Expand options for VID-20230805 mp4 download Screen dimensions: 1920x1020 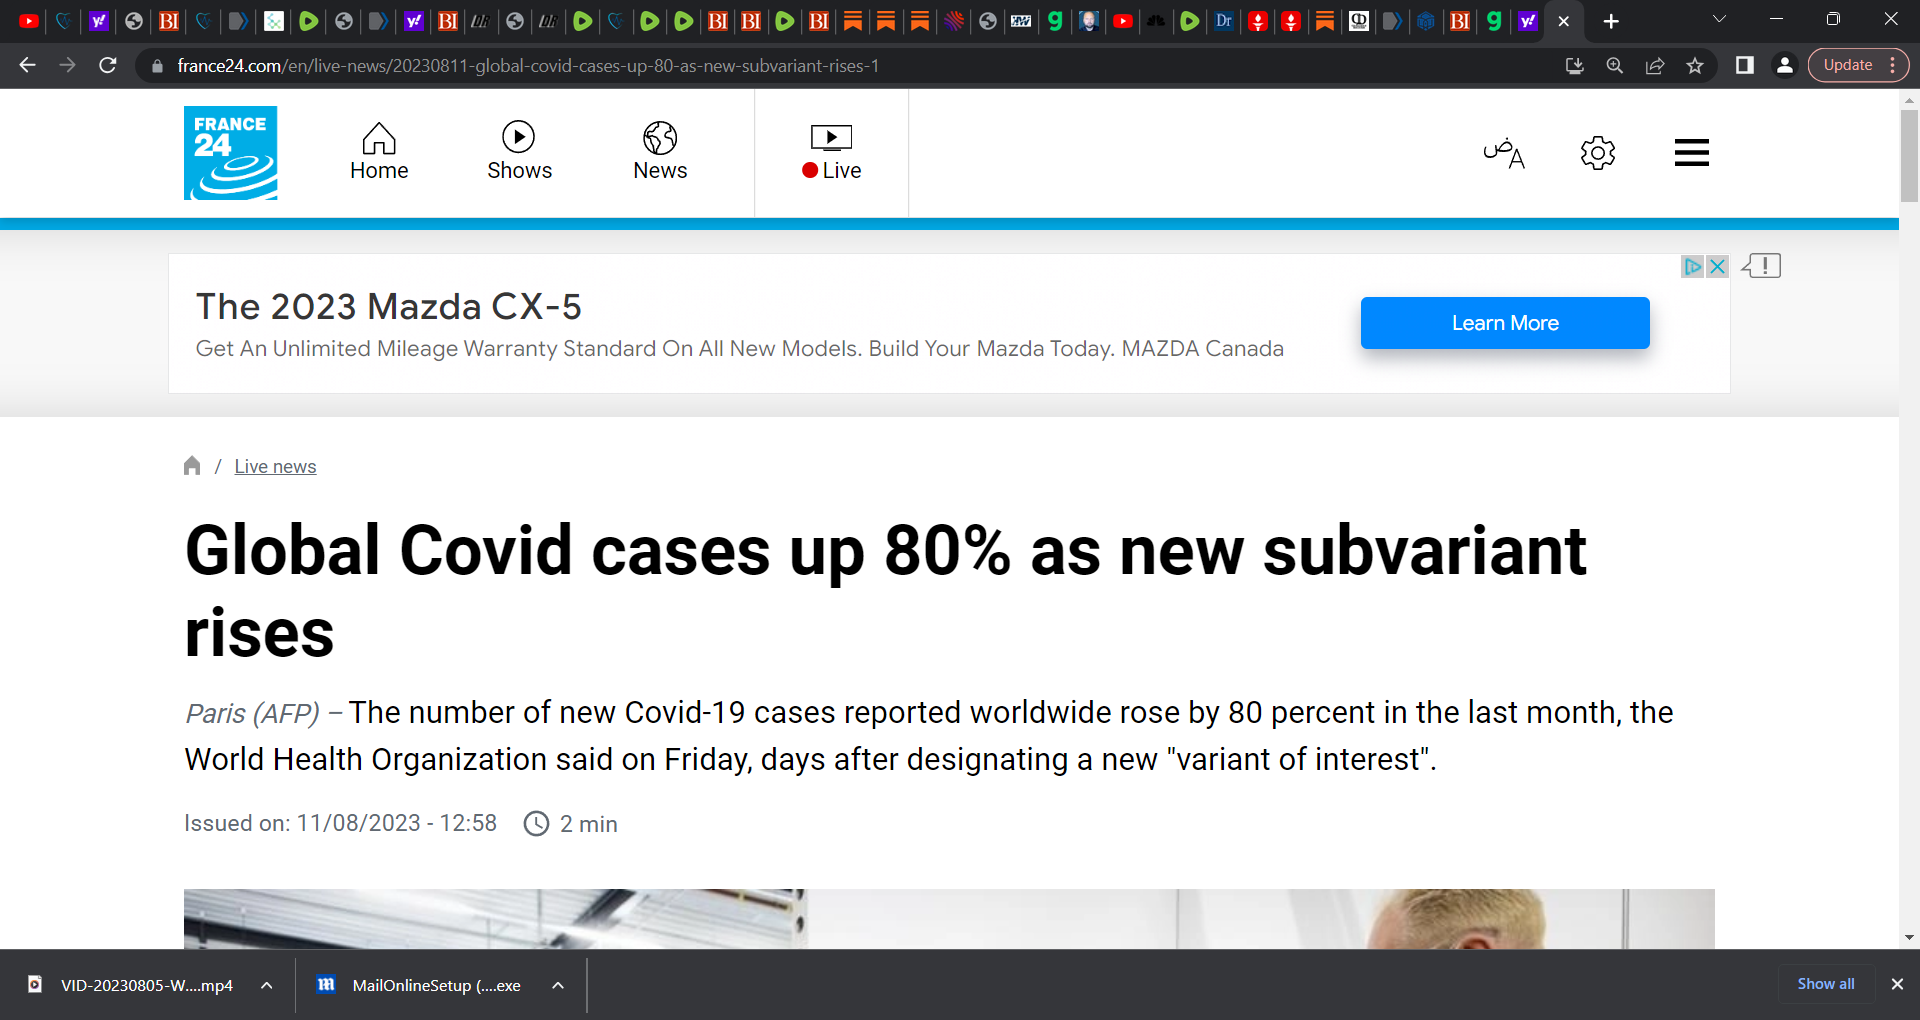pyautogui.click(x=266, y=985)
